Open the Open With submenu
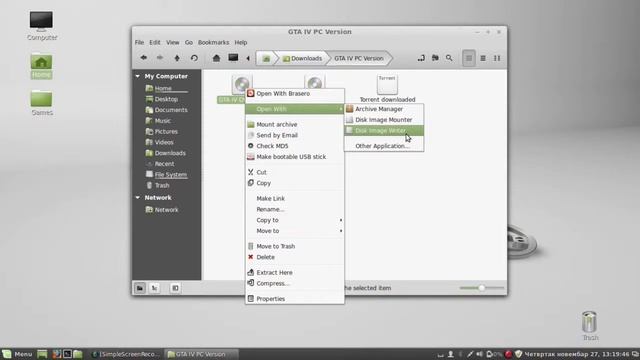640x360 pixels. [x=294, y=109]
